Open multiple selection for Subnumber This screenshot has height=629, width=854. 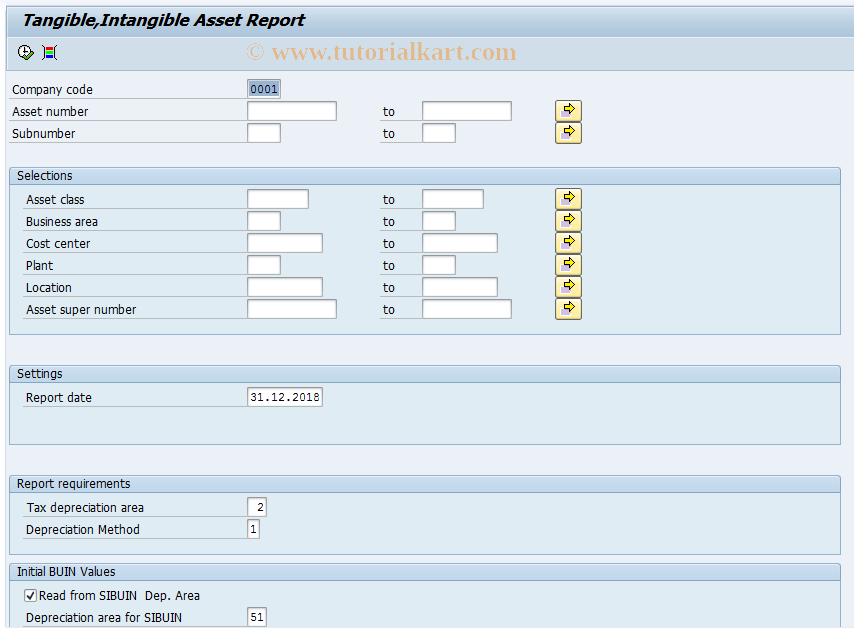(x=567, y=132)
